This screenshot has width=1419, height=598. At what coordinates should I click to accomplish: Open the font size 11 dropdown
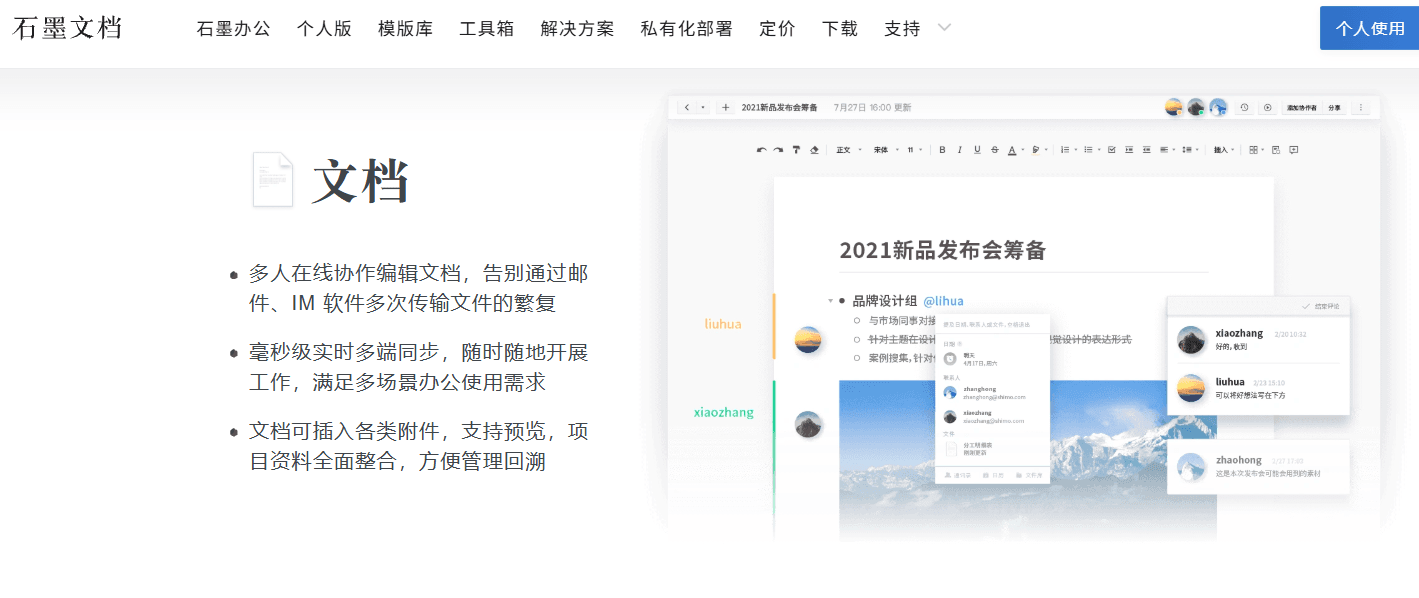coord(914,150)
